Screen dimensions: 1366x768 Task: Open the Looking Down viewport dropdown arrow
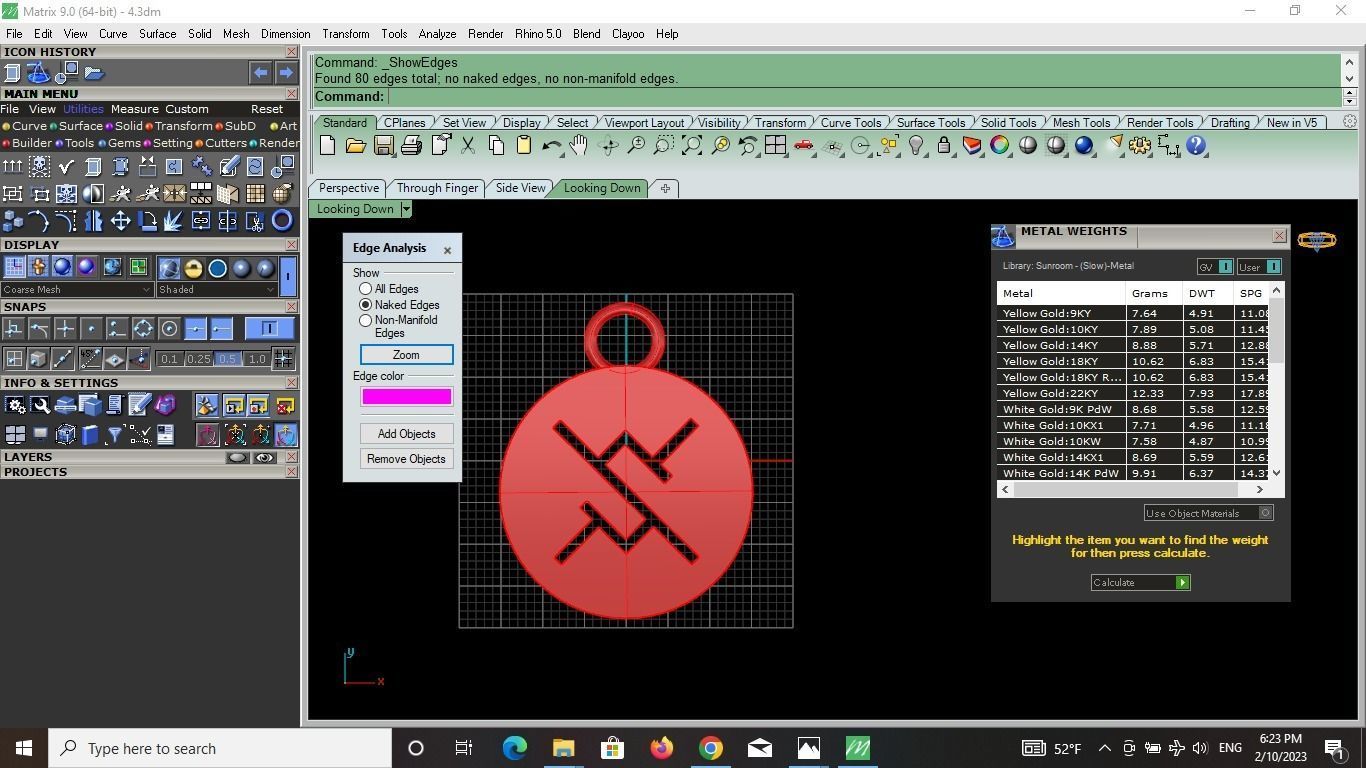(405, 209)
